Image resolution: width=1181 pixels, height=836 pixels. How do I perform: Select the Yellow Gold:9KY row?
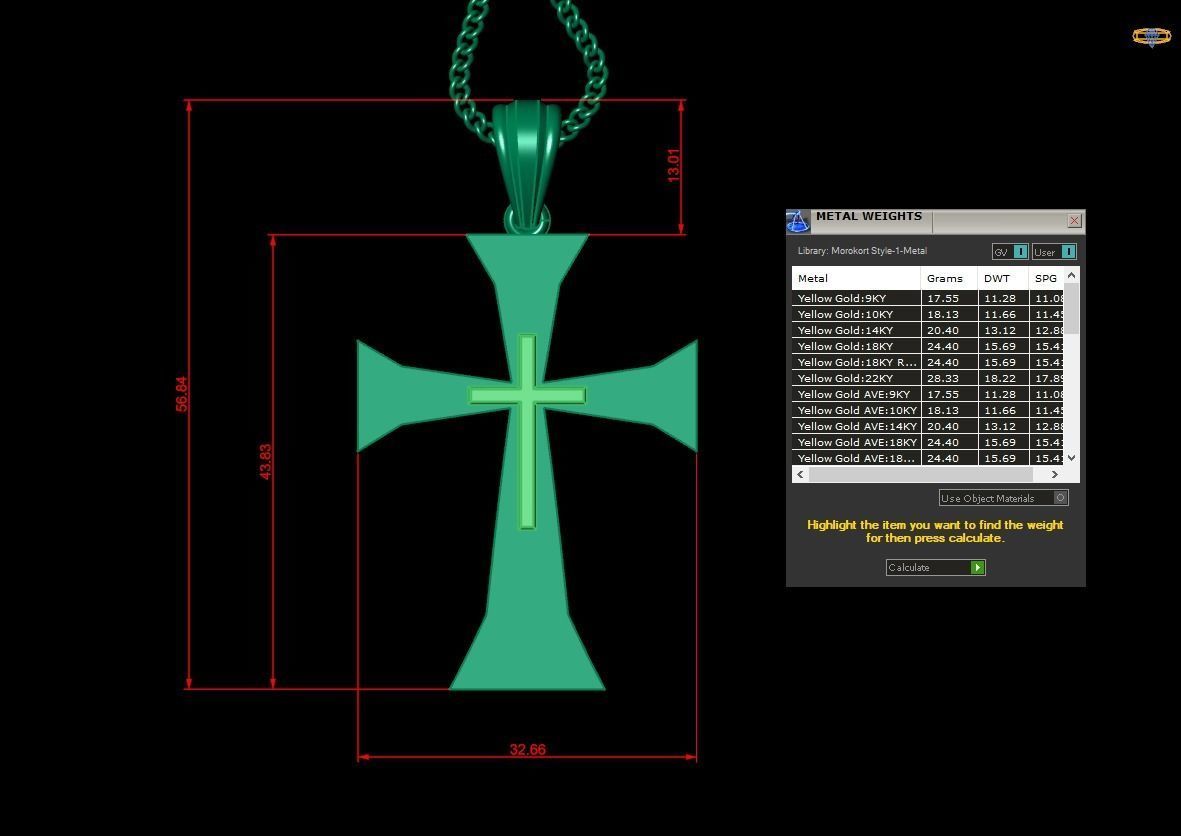point(927,298)
